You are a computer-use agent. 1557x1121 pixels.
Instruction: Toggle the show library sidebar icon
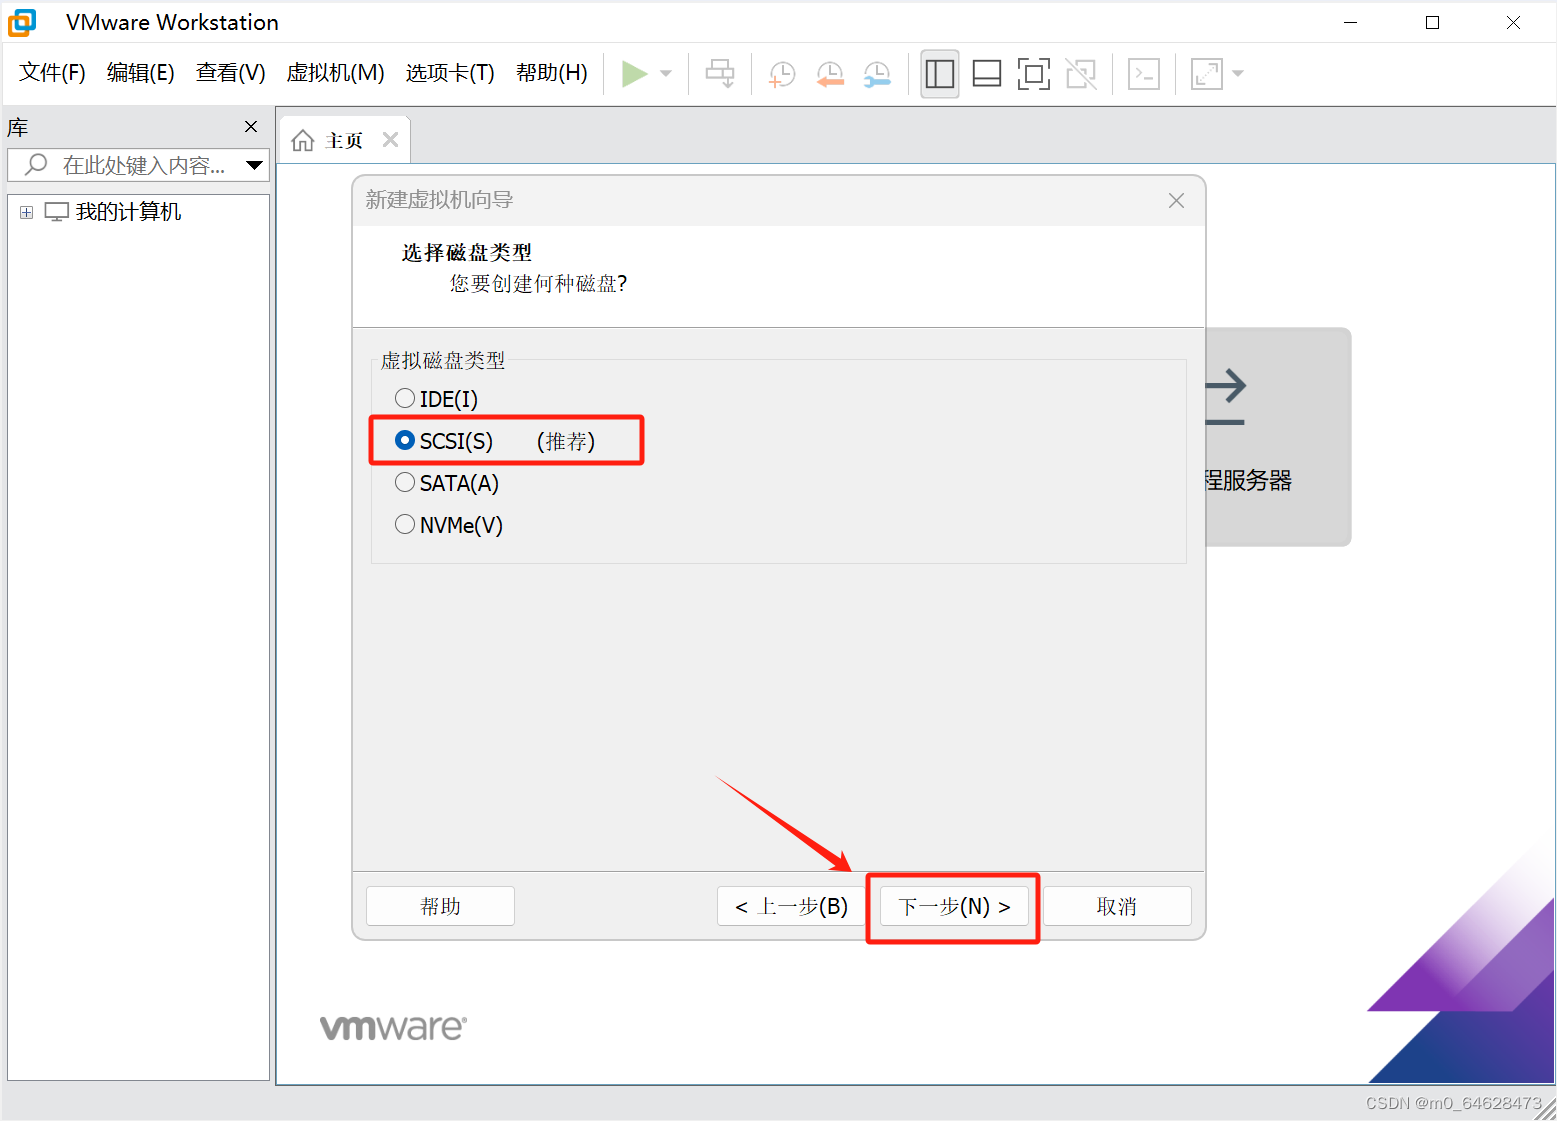[x=940, y=73]
